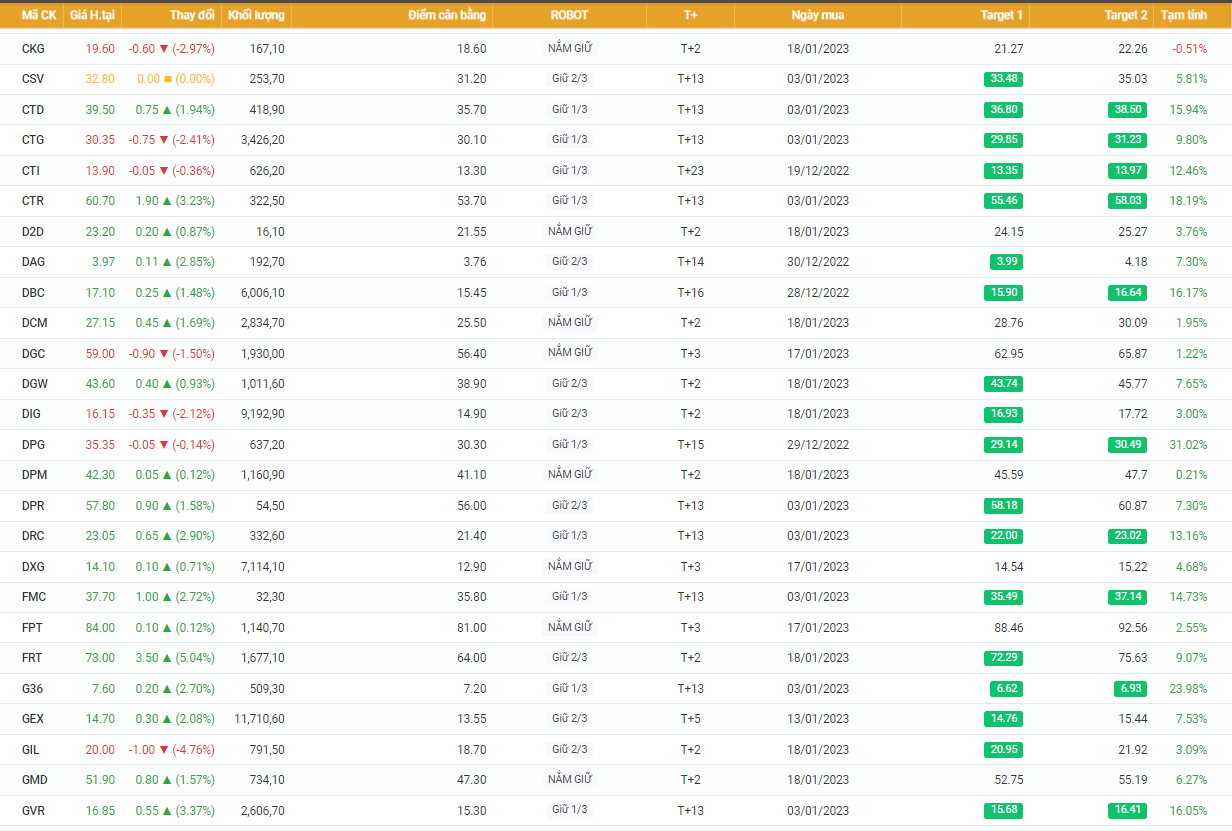Sort by the Khối lượng column header

pos(256,15)
